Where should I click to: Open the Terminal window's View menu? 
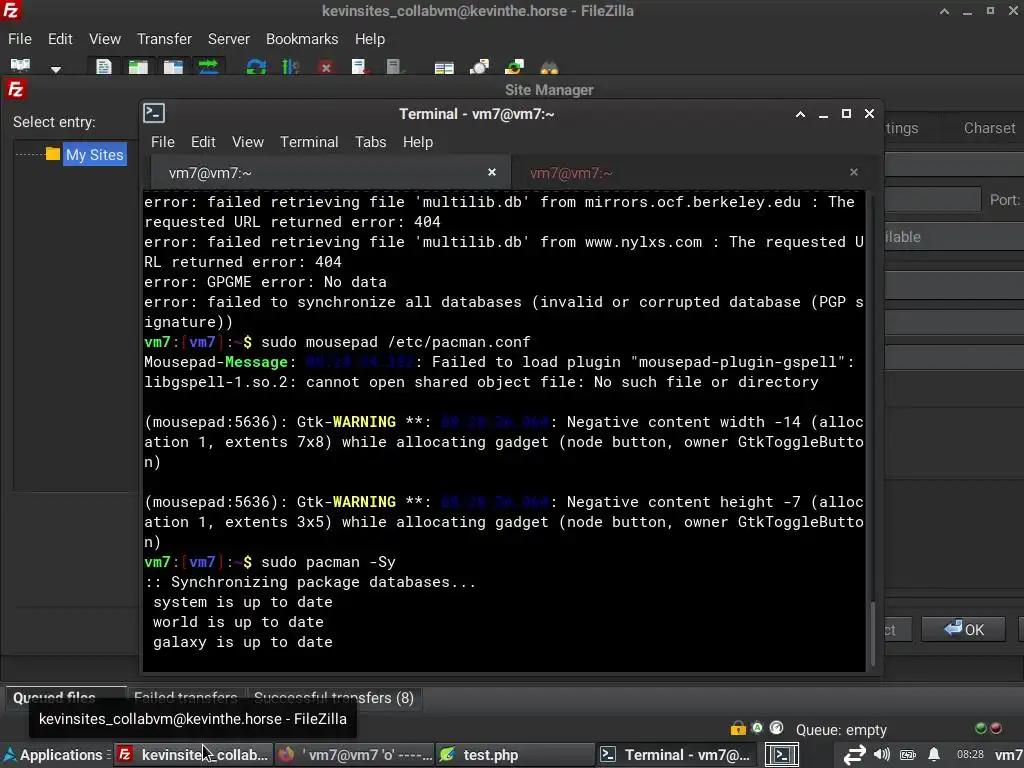[x=248, y=142]
